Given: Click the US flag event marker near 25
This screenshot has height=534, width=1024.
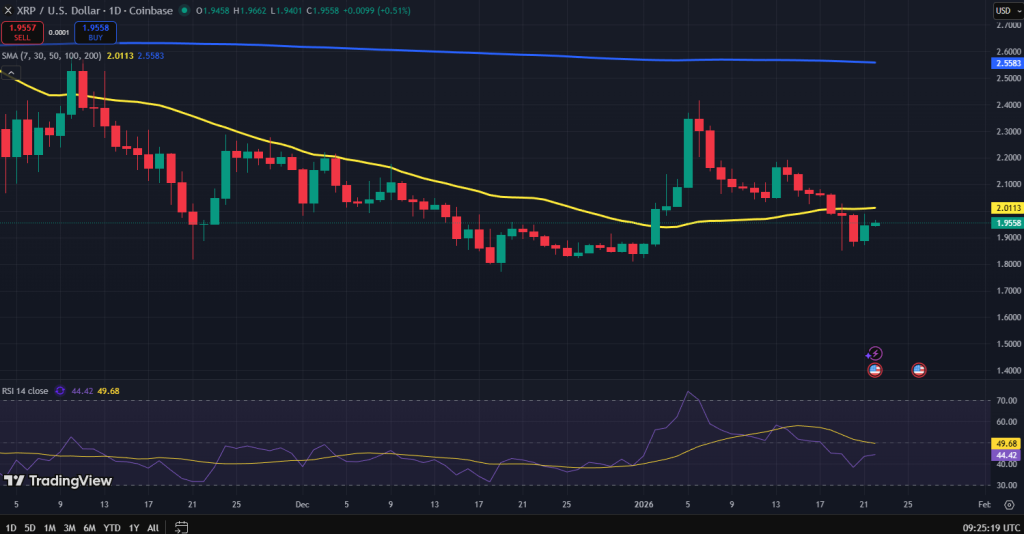Looking at the screenshot, I should tap(919, 370).
